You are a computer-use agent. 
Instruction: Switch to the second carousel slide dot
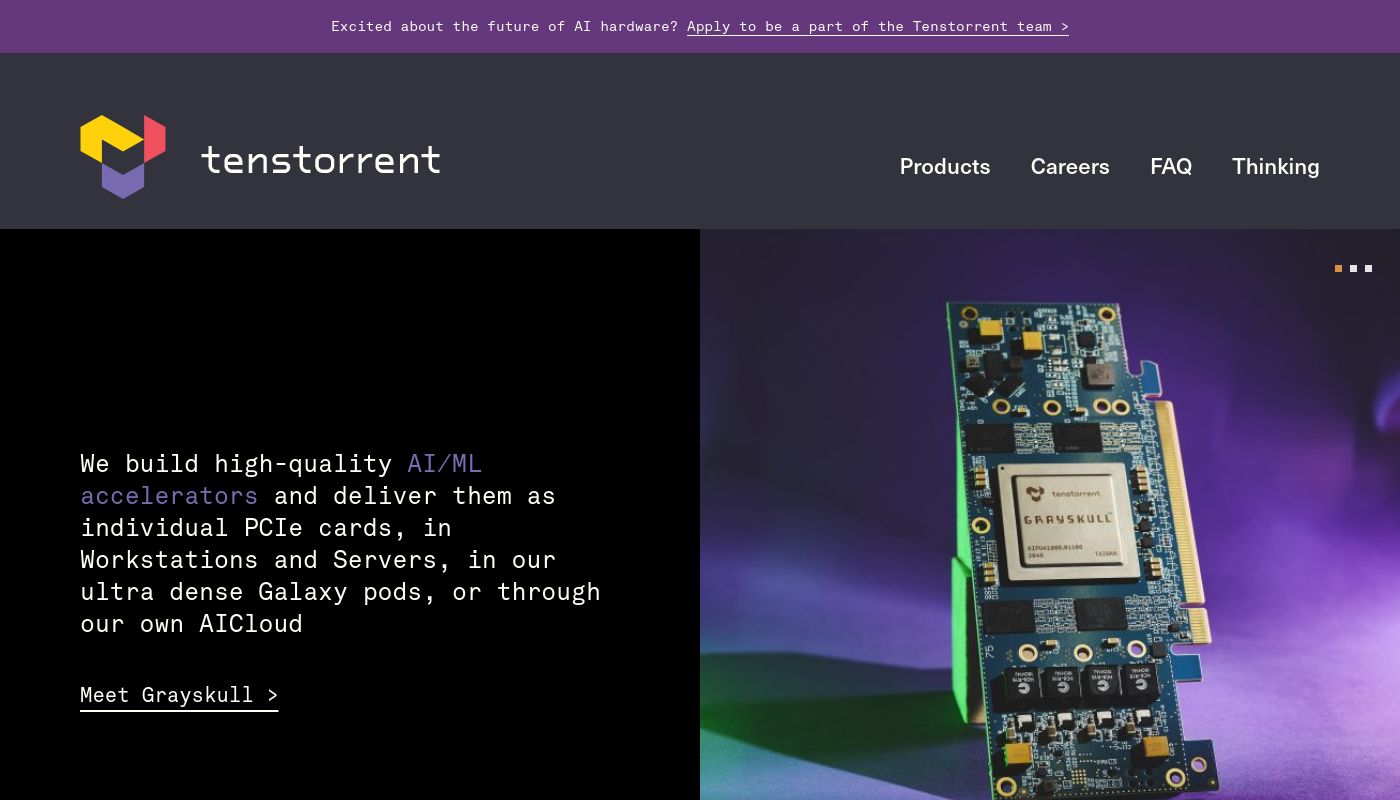(1354, 268)
